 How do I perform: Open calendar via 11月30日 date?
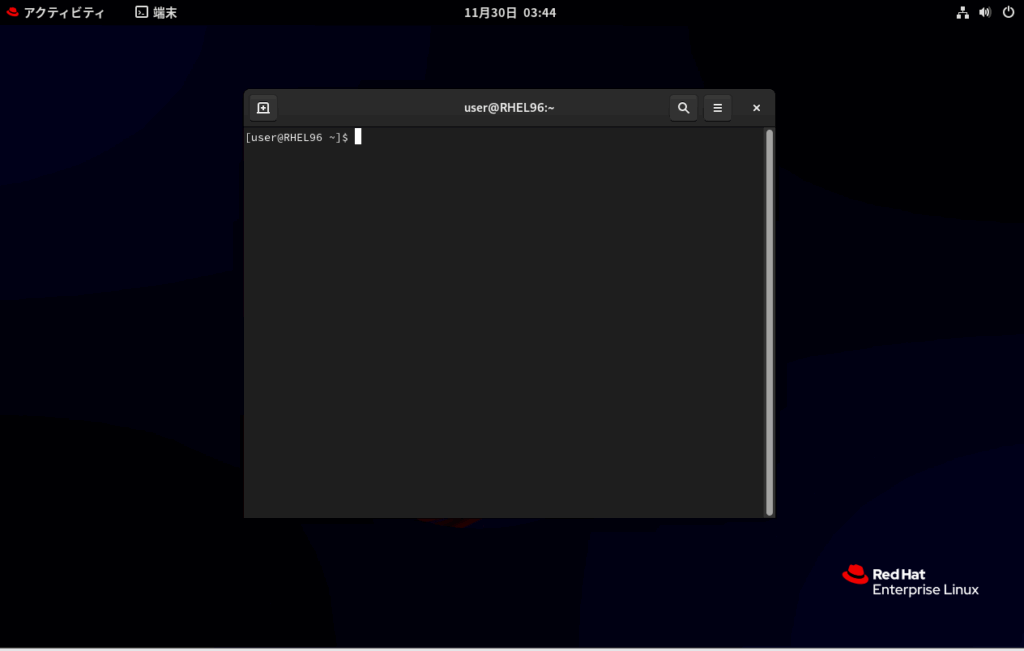coord(491,13)
